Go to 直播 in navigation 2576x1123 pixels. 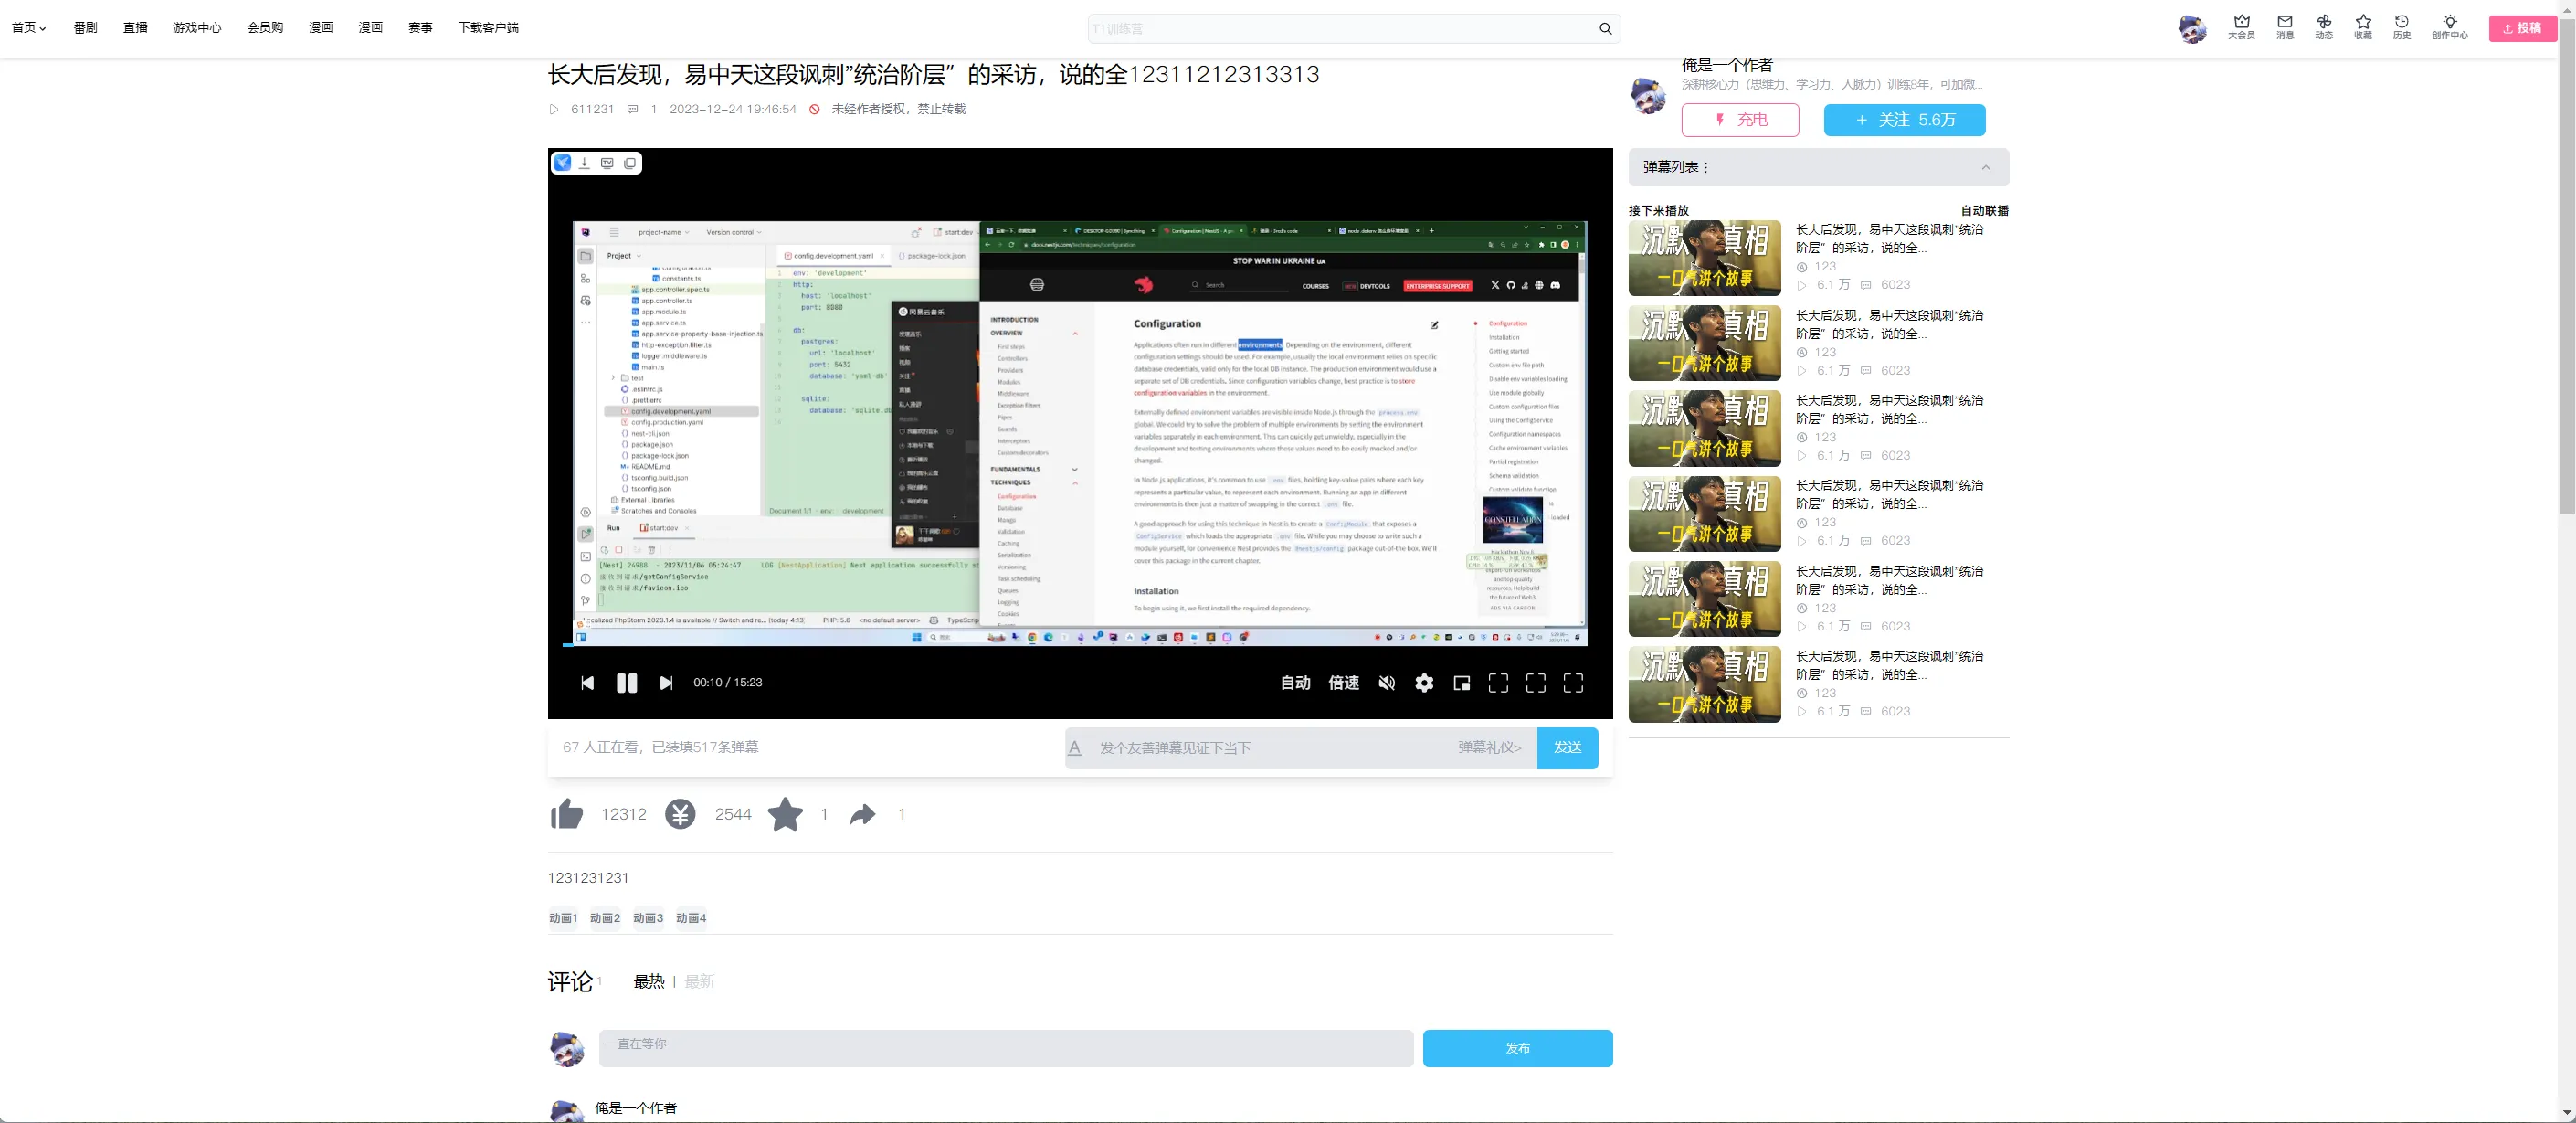(135, 28)
